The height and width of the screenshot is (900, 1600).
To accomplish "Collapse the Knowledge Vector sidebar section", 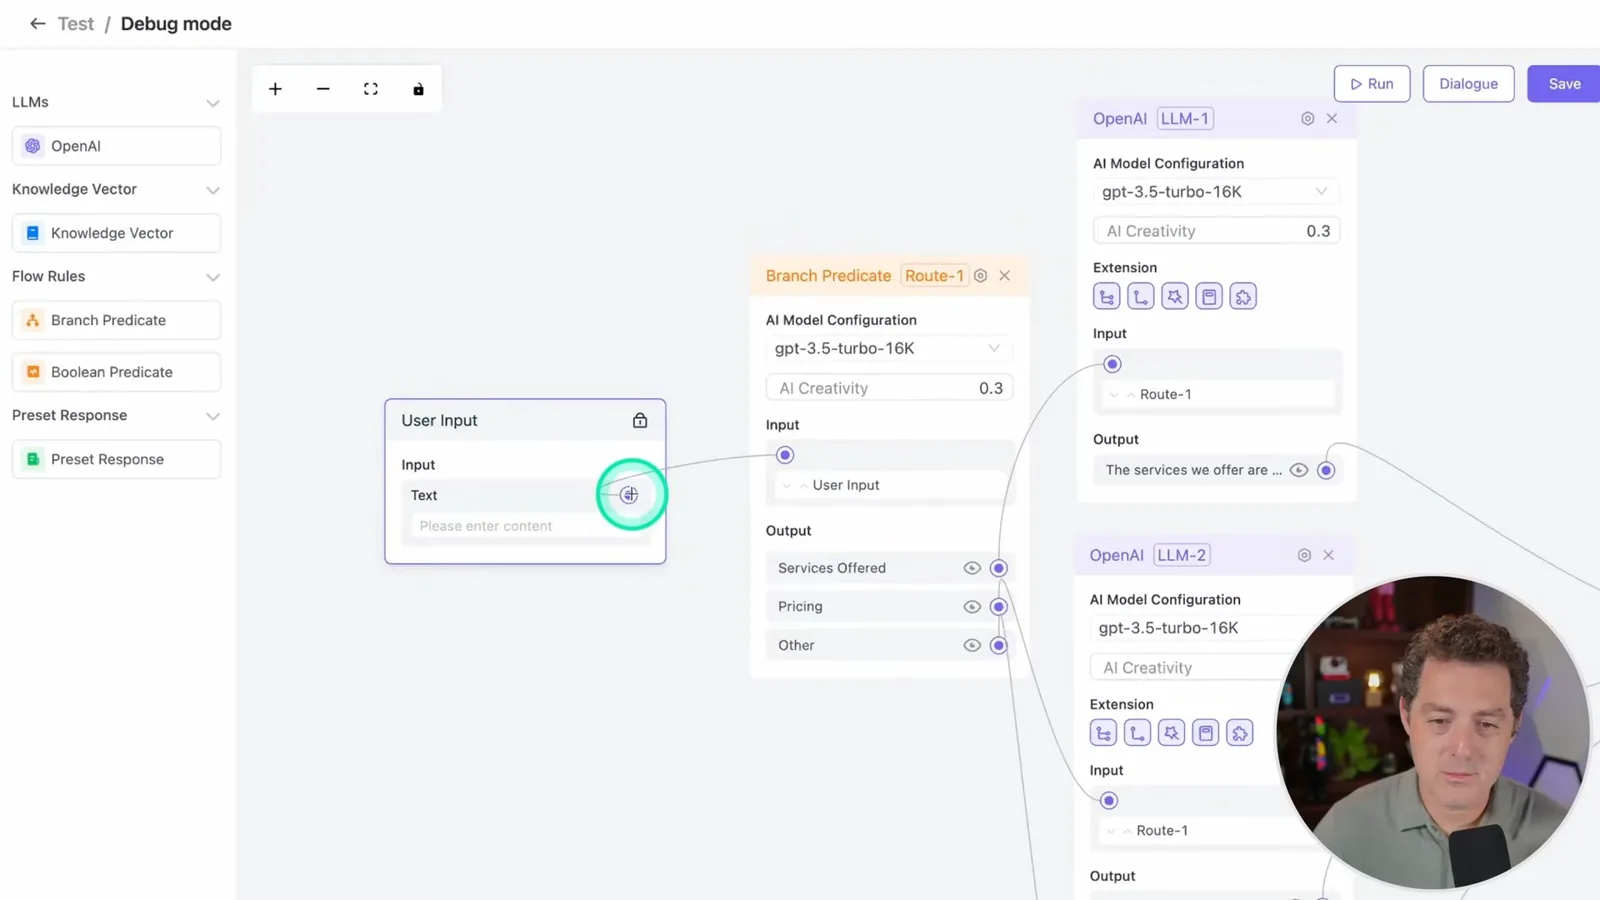I will [213, 190].
